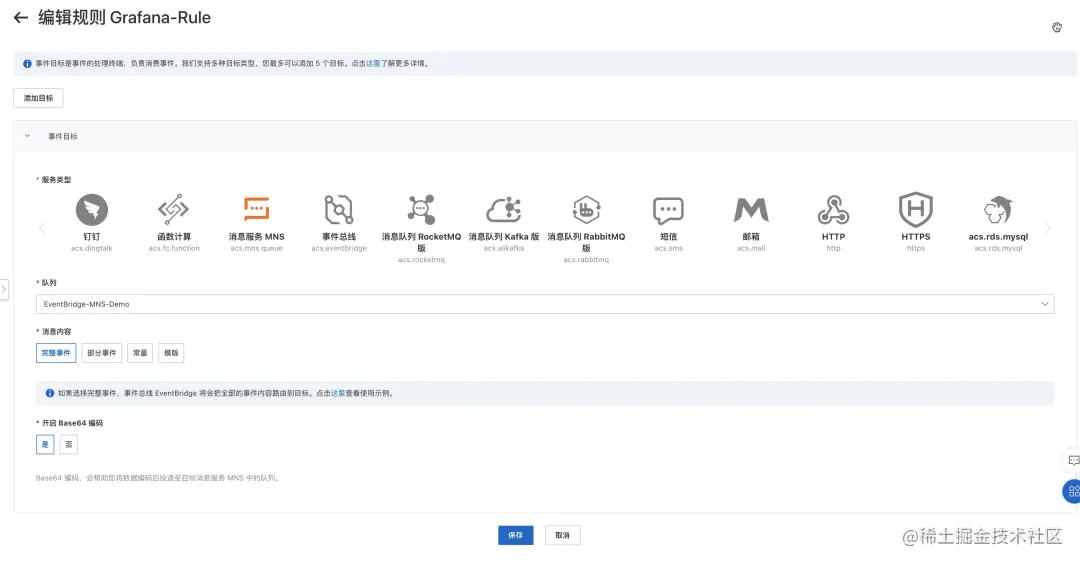The height and width of the screenshot is (564, 1080).
Task: Click the 队列 field label
Action: 48,283
